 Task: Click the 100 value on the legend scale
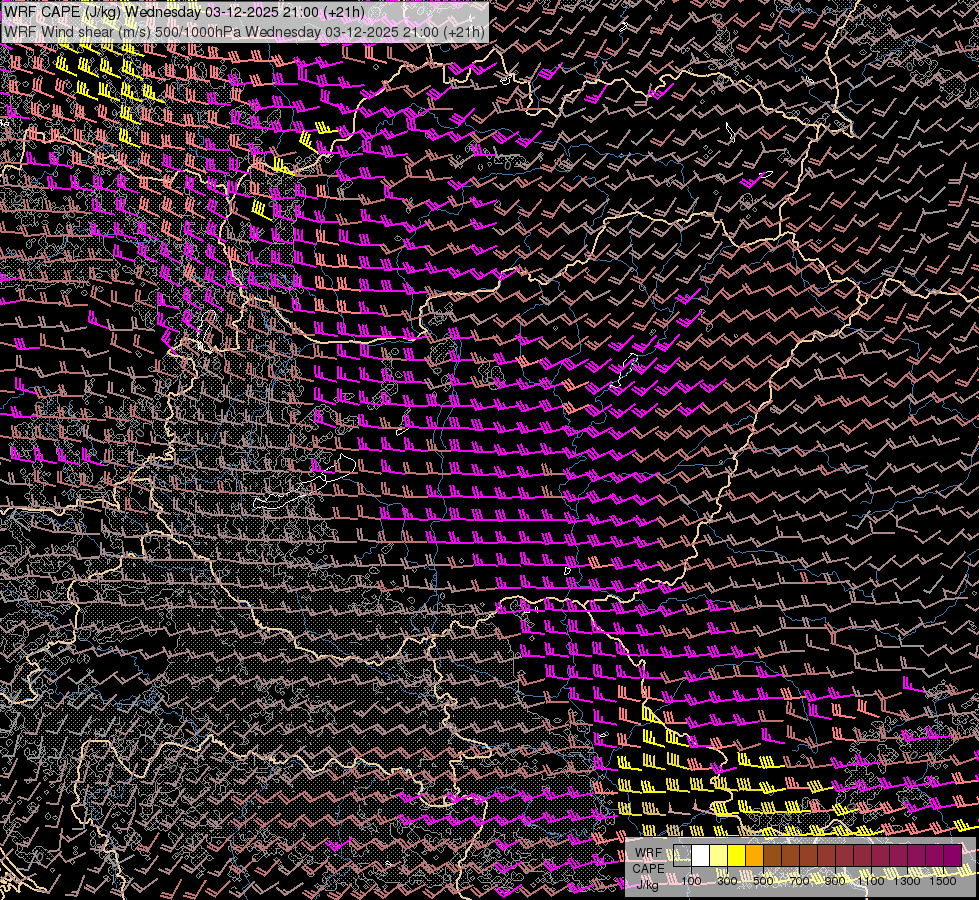(x=691, y=881)
